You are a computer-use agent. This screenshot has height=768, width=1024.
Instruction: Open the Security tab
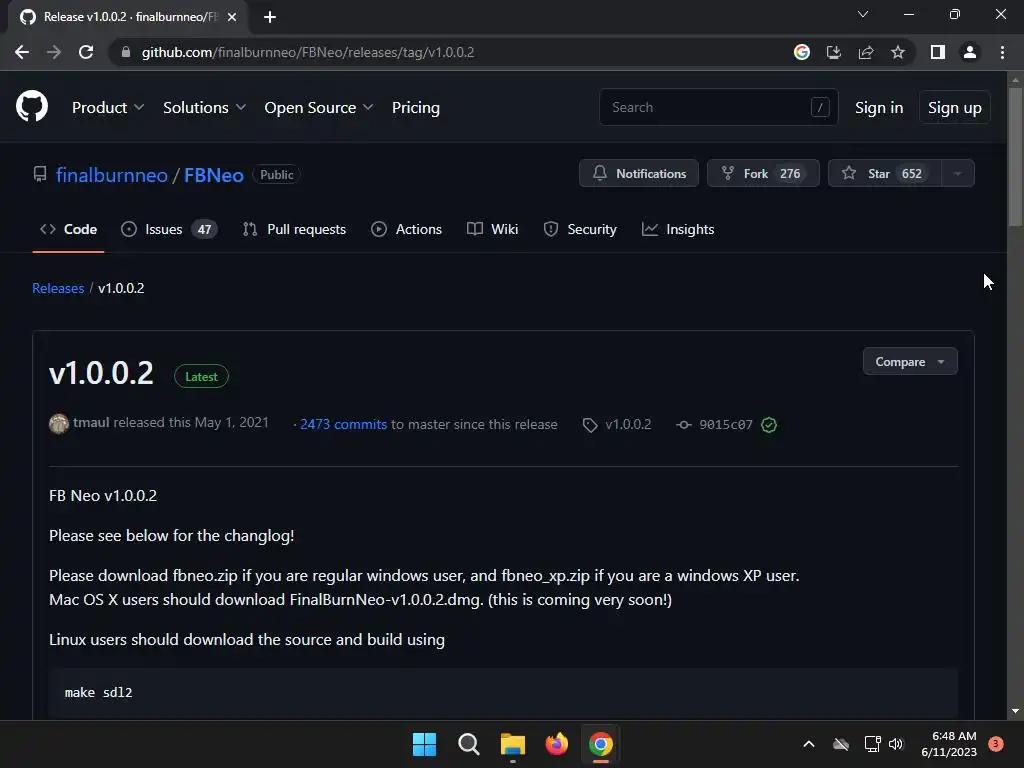pos(580,229)
